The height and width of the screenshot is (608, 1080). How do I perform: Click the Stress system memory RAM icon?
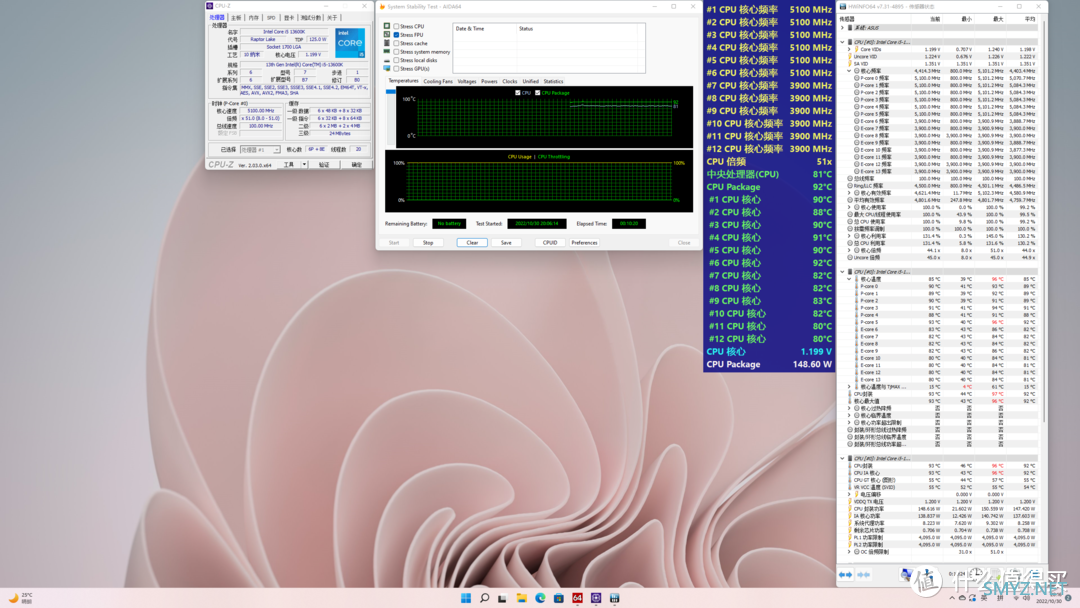(x=387, y=52)
